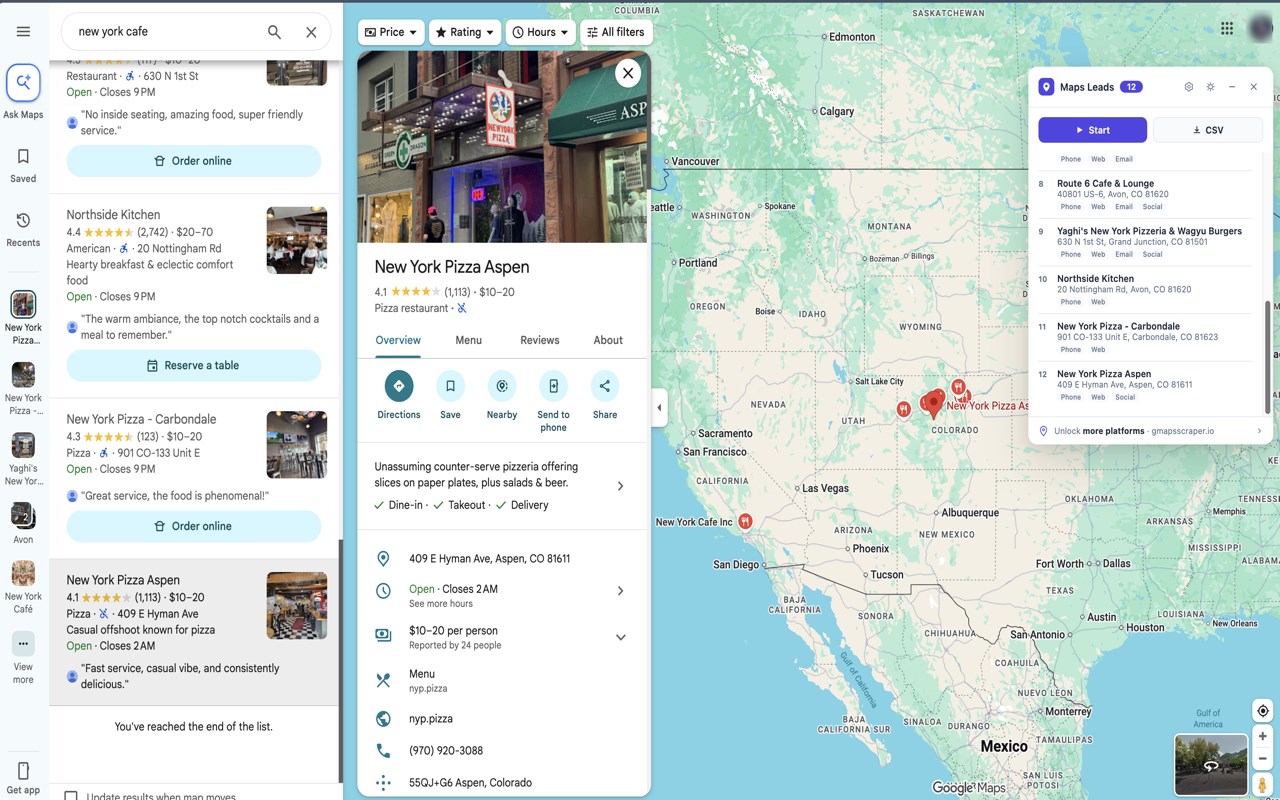Open the Hours filter dropdown

coord(540,32)
